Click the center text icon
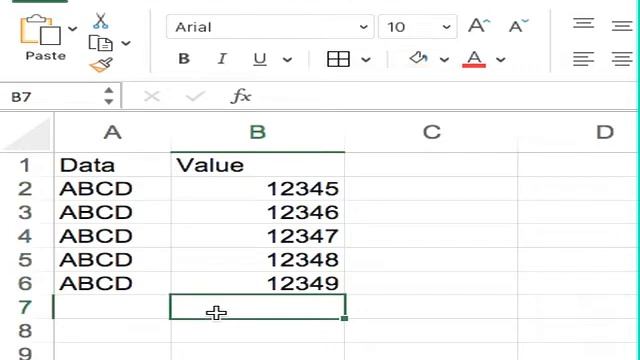 pos(622,59)
